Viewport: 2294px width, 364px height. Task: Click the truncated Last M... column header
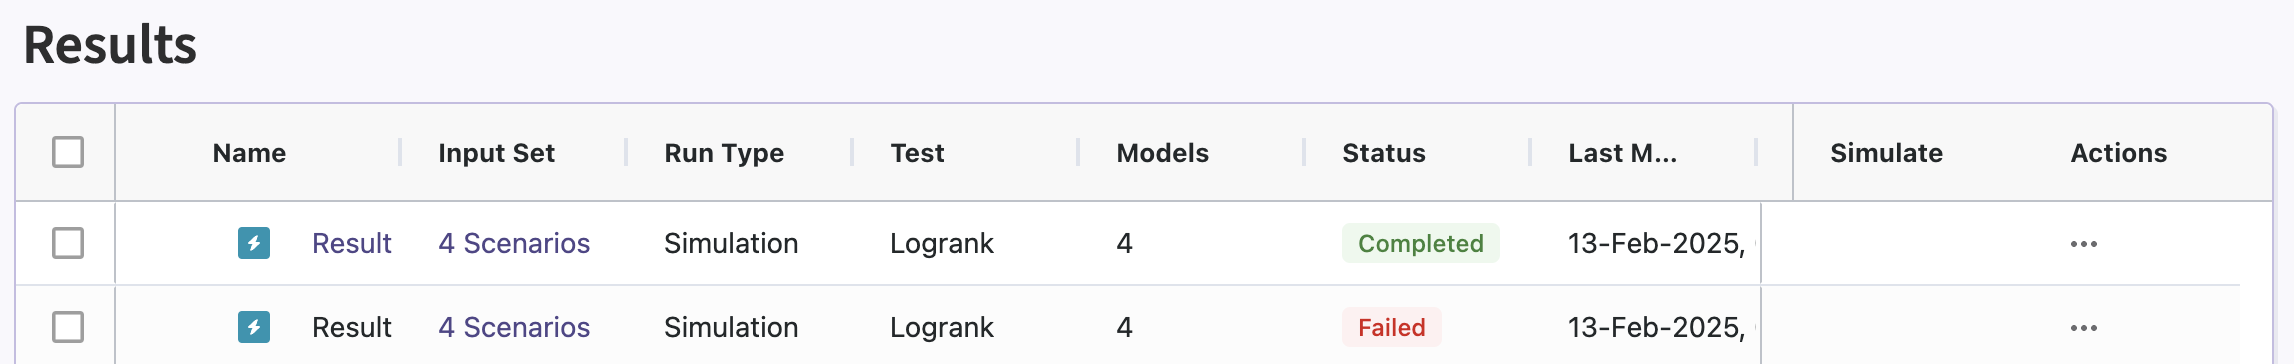1622,153
